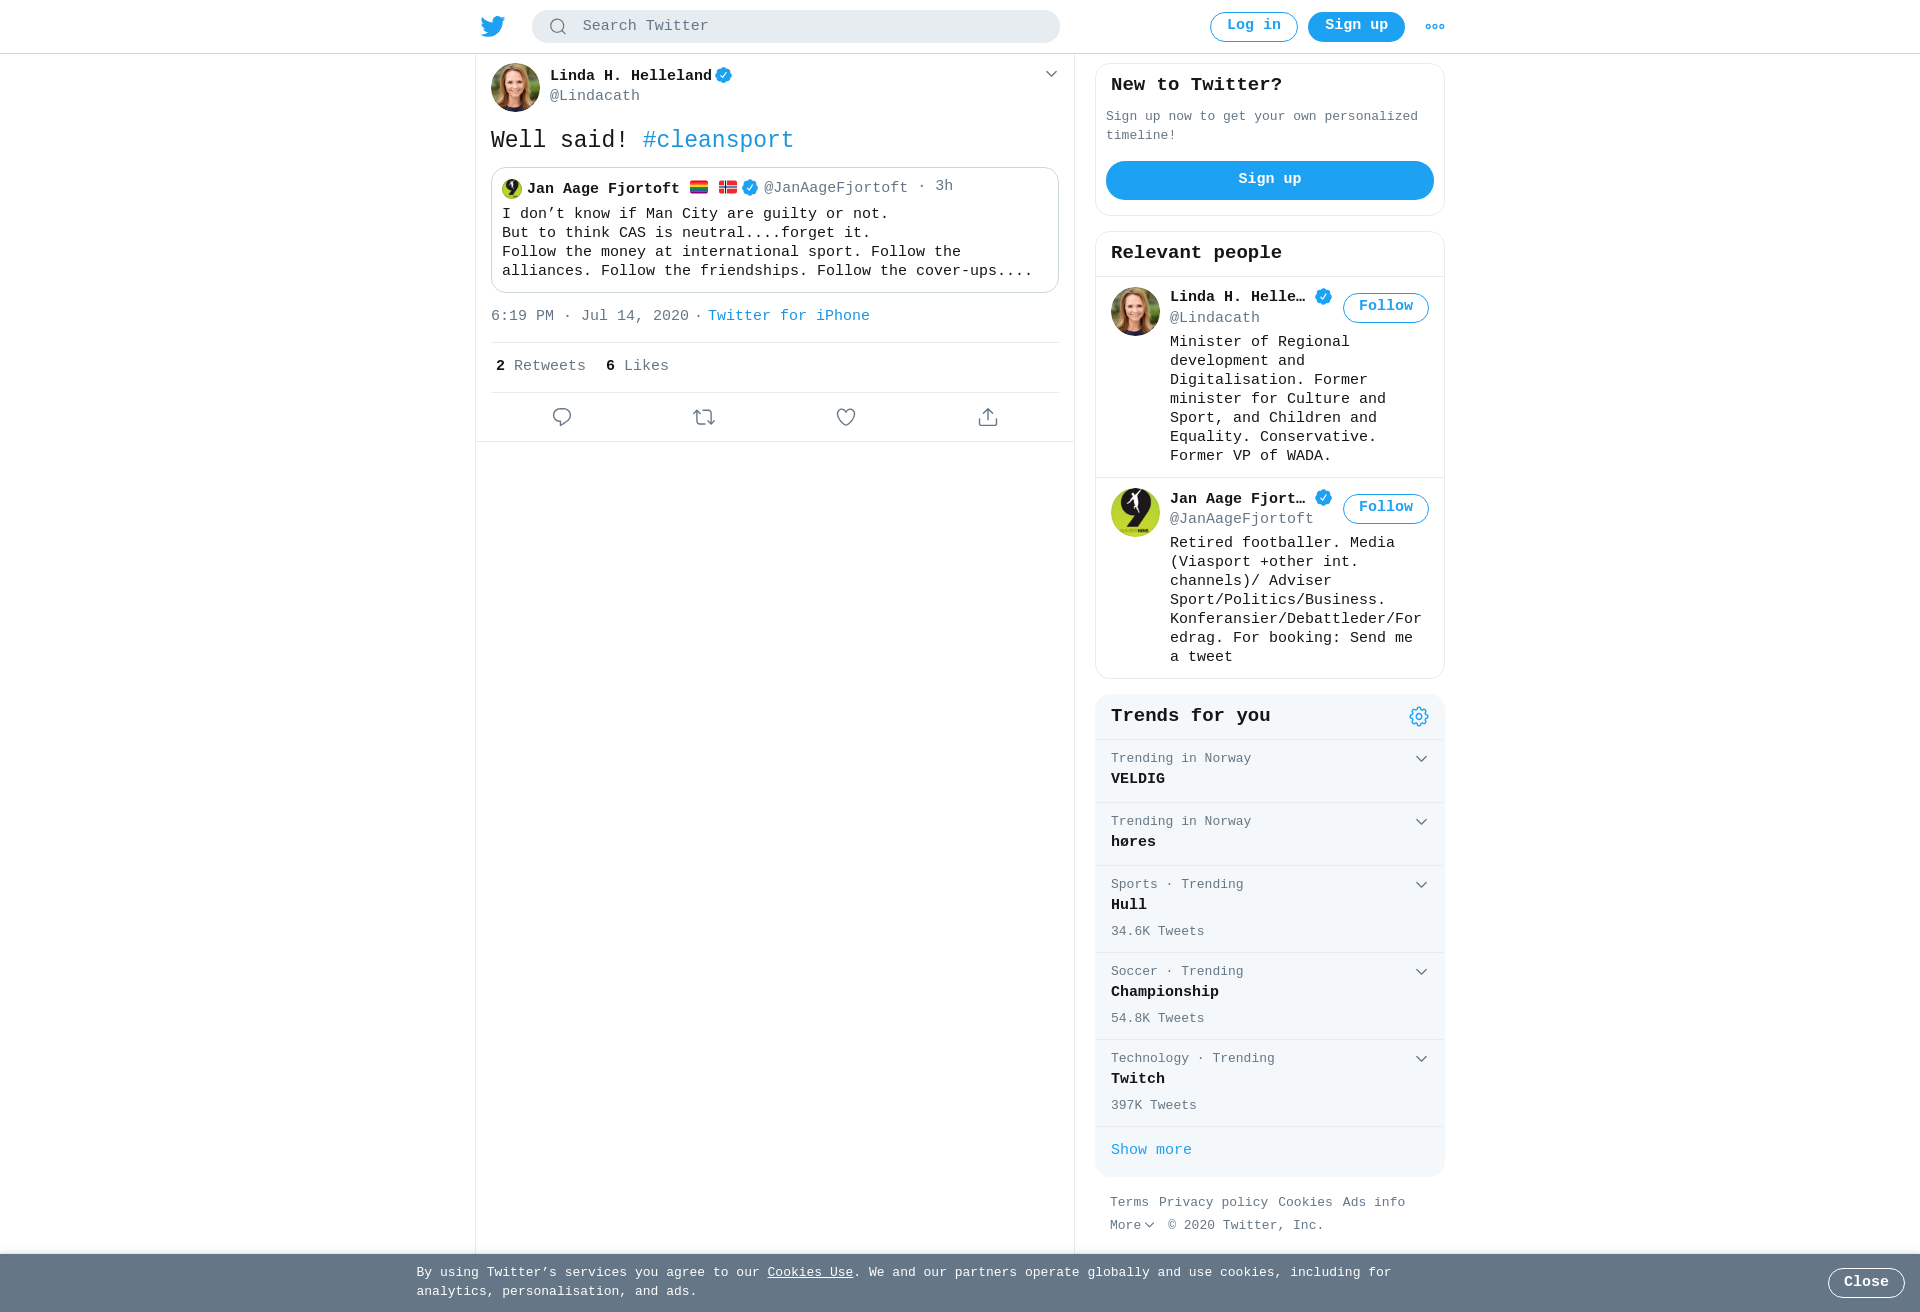Click the Log in button

pos(1254,26)
